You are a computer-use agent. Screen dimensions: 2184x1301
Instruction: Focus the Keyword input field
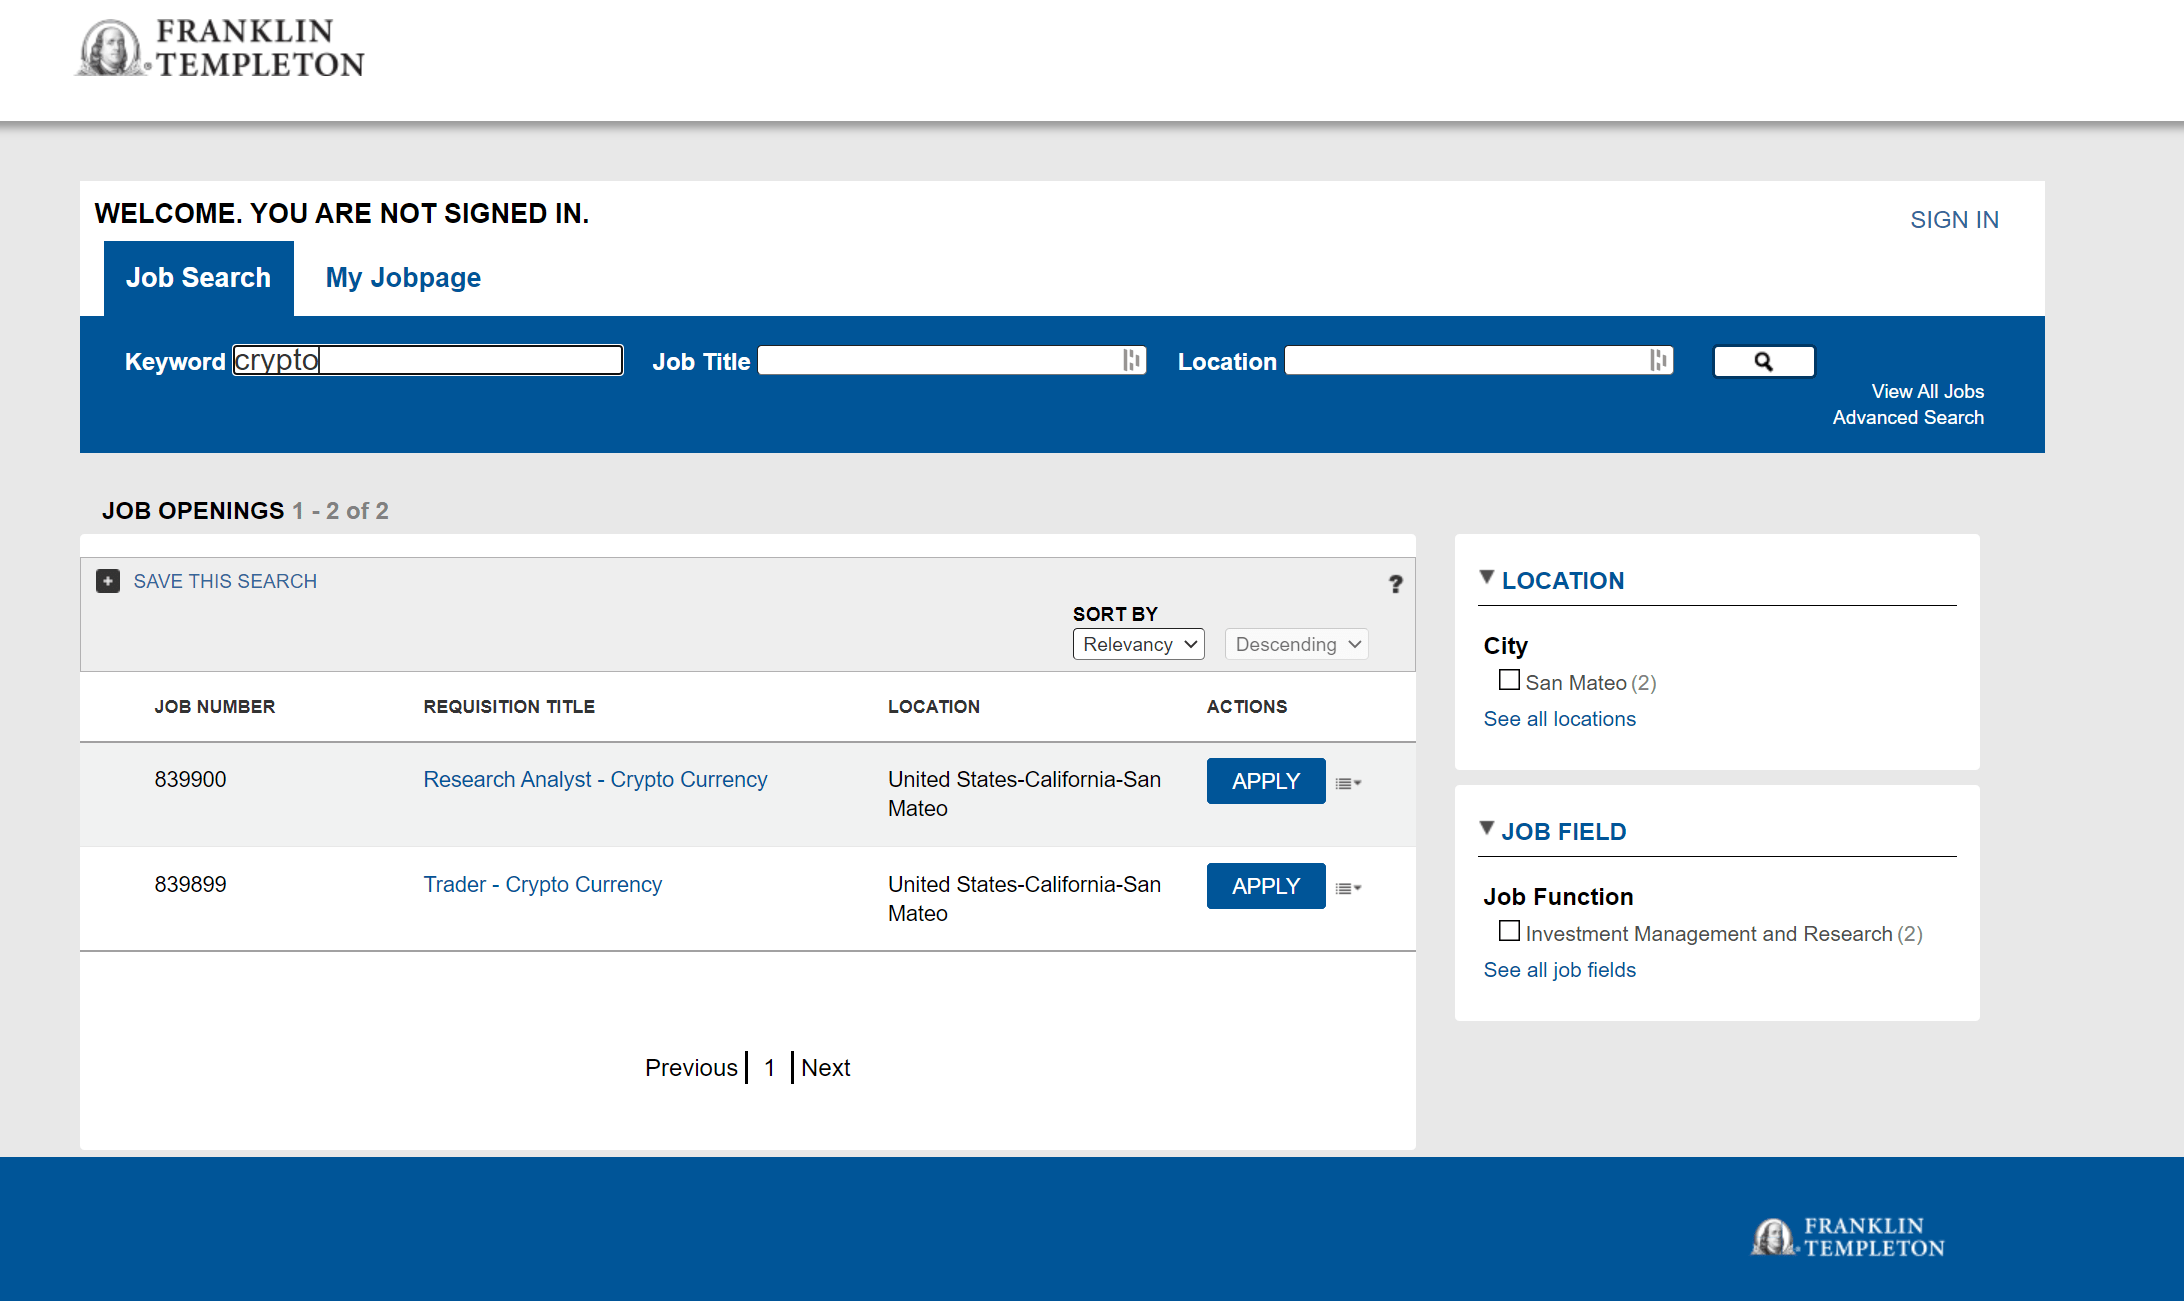[428, 360]
